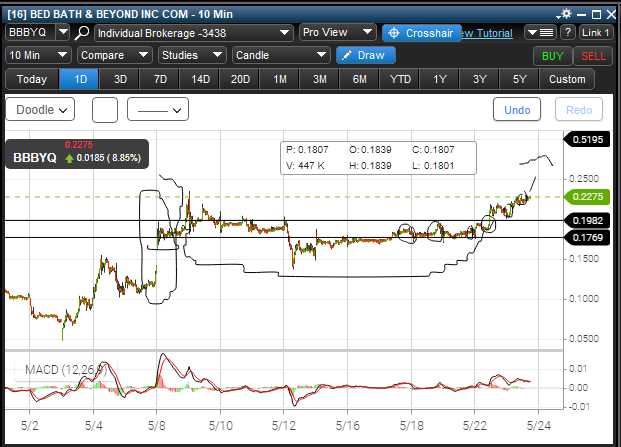Image resolution: width=621 pixels, height=447 pixels.
Task: Open the window settings gear icon
Action: pos(565,14)
